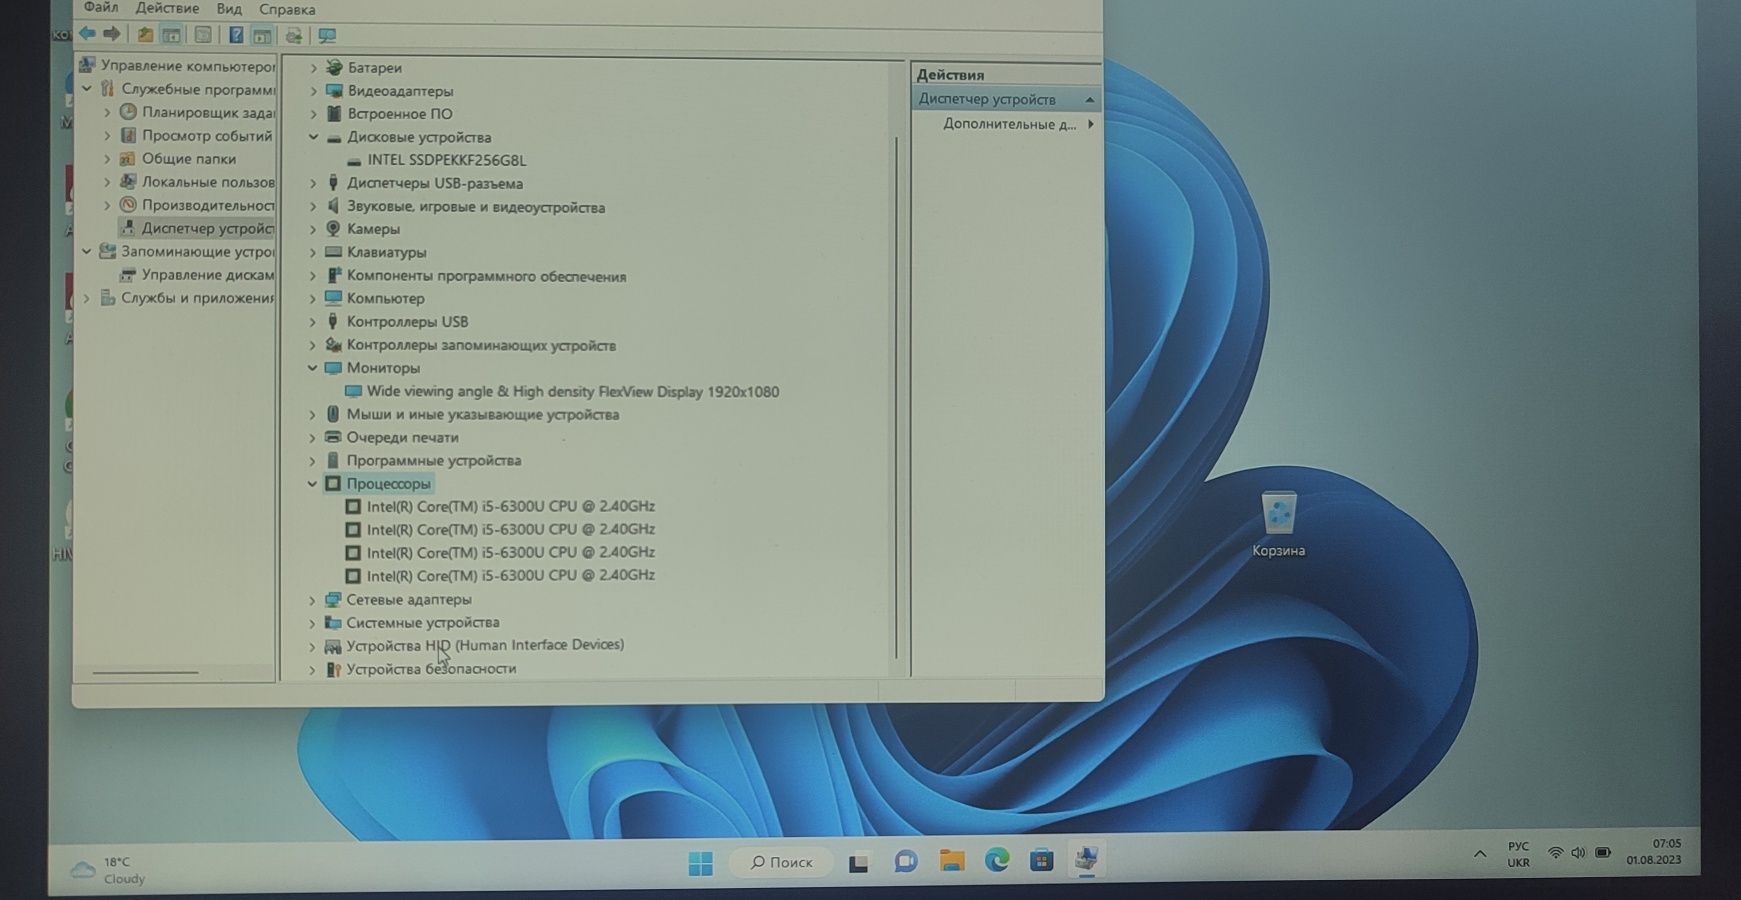1741x900 pixels.
Task: Select Устройства безопасности category
Action: click(431, 669)
